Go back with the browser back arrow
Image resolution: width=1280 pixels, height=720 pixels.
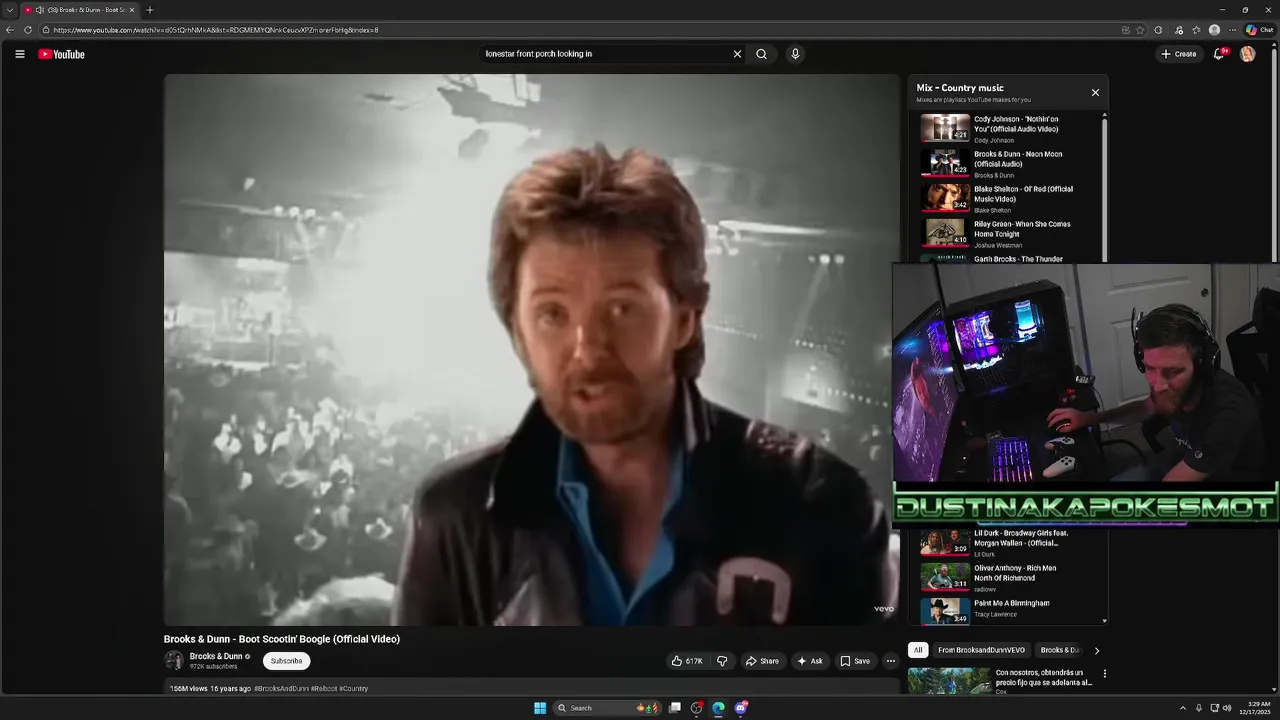point(10,30)
